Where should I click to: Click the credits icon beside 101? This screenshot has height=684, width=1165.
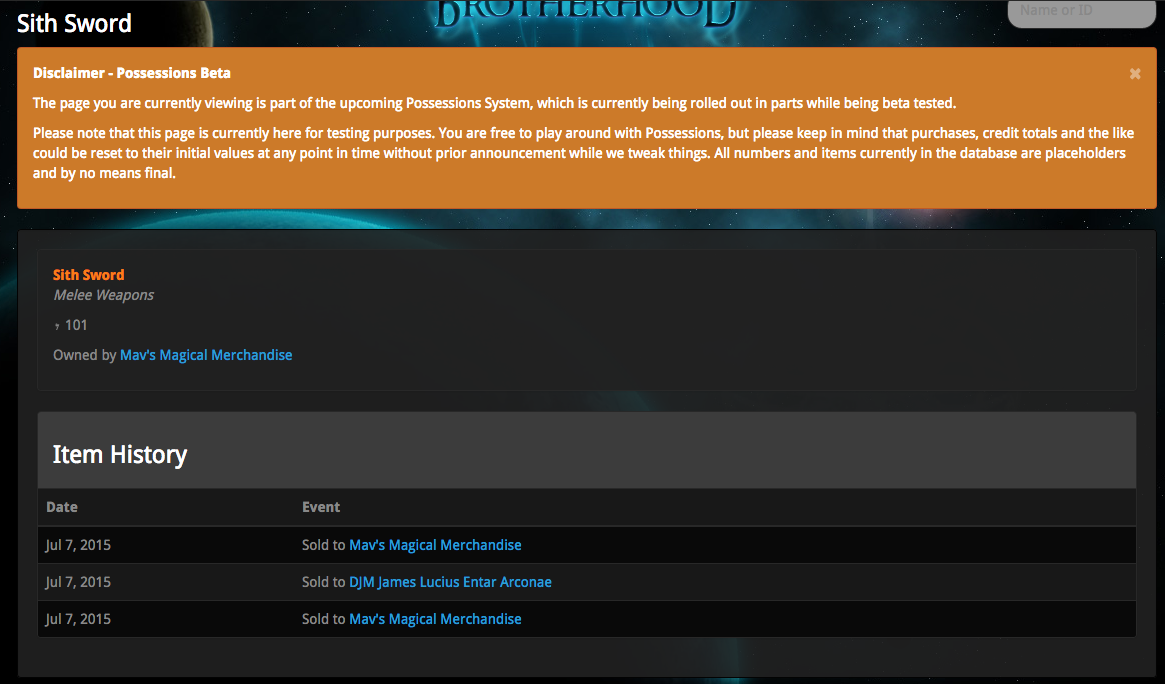[57, 326]
